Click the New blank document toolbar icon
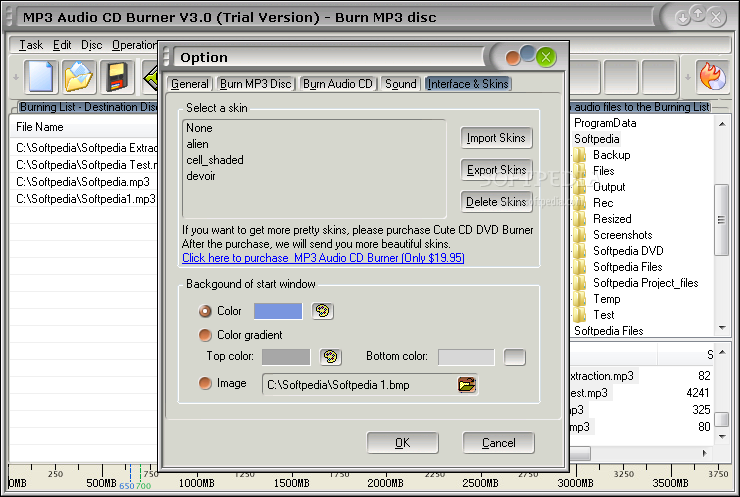 tap(41, 76)
